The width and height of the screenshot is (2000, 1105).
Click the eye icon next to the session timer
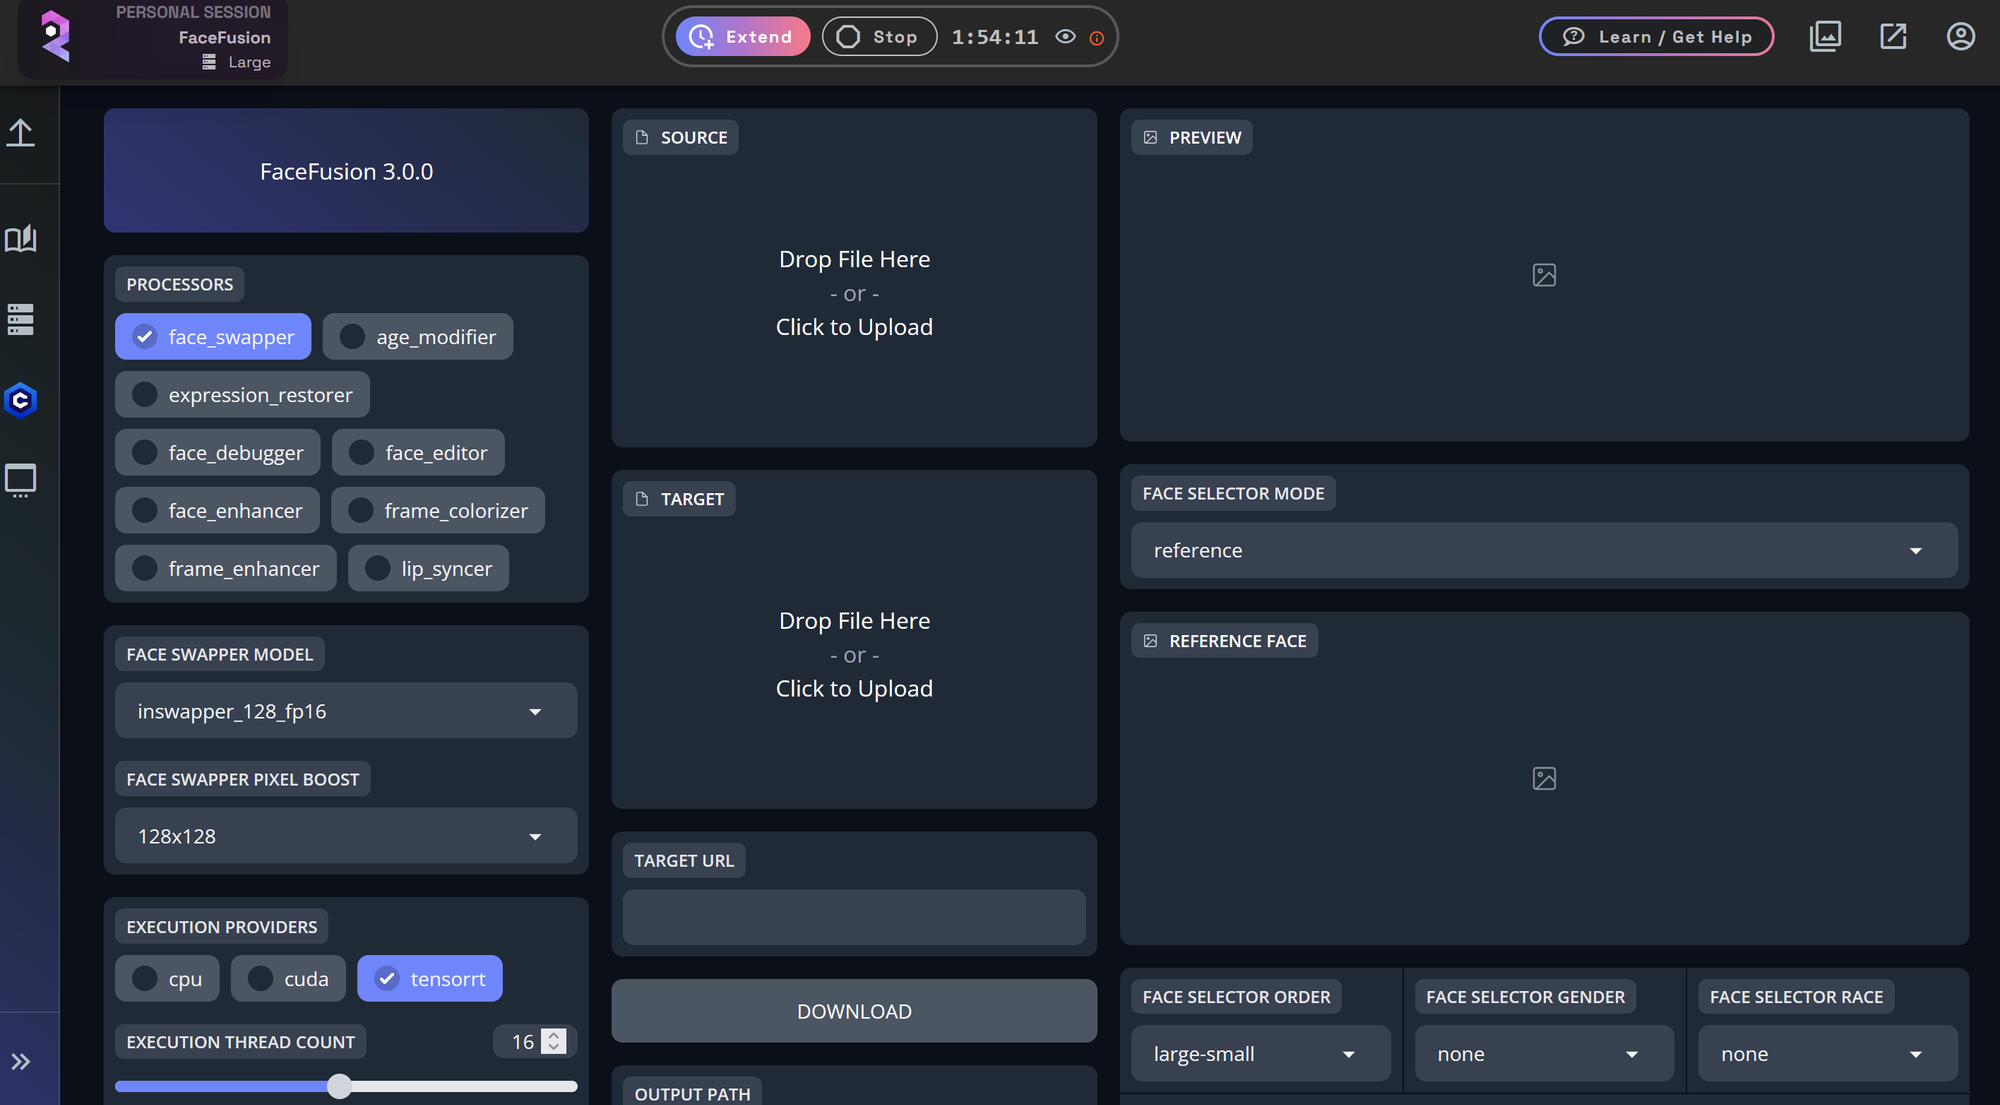[1065, 36]
